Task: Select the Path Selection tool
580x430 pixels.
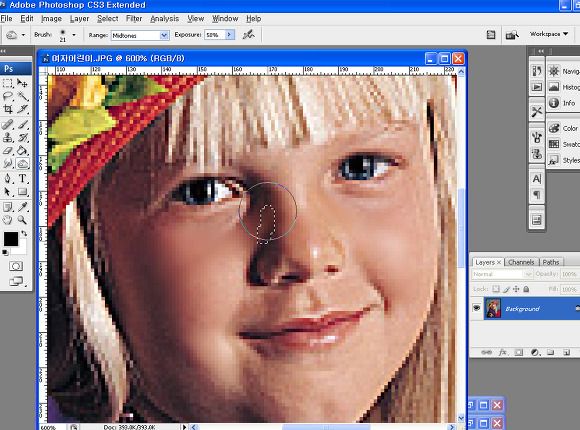Action: point(8,192)
